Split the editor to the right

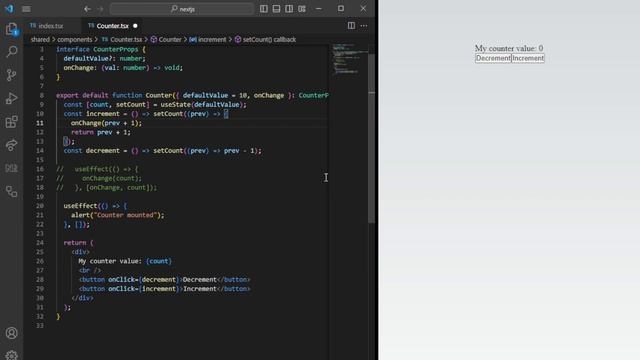pos(351,25)
